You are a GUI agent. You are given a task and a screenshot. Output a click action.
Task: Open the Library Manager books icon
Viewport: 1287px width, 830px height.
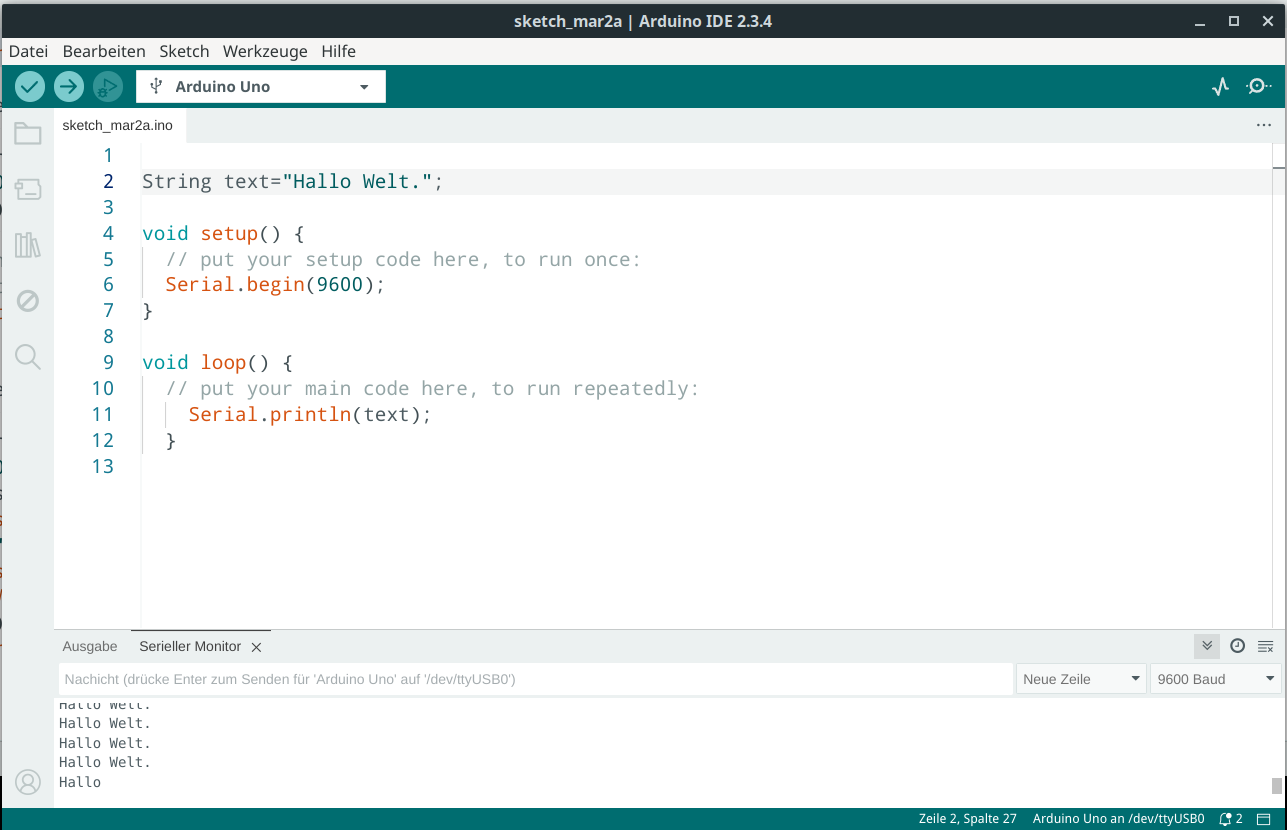point(28,245)
